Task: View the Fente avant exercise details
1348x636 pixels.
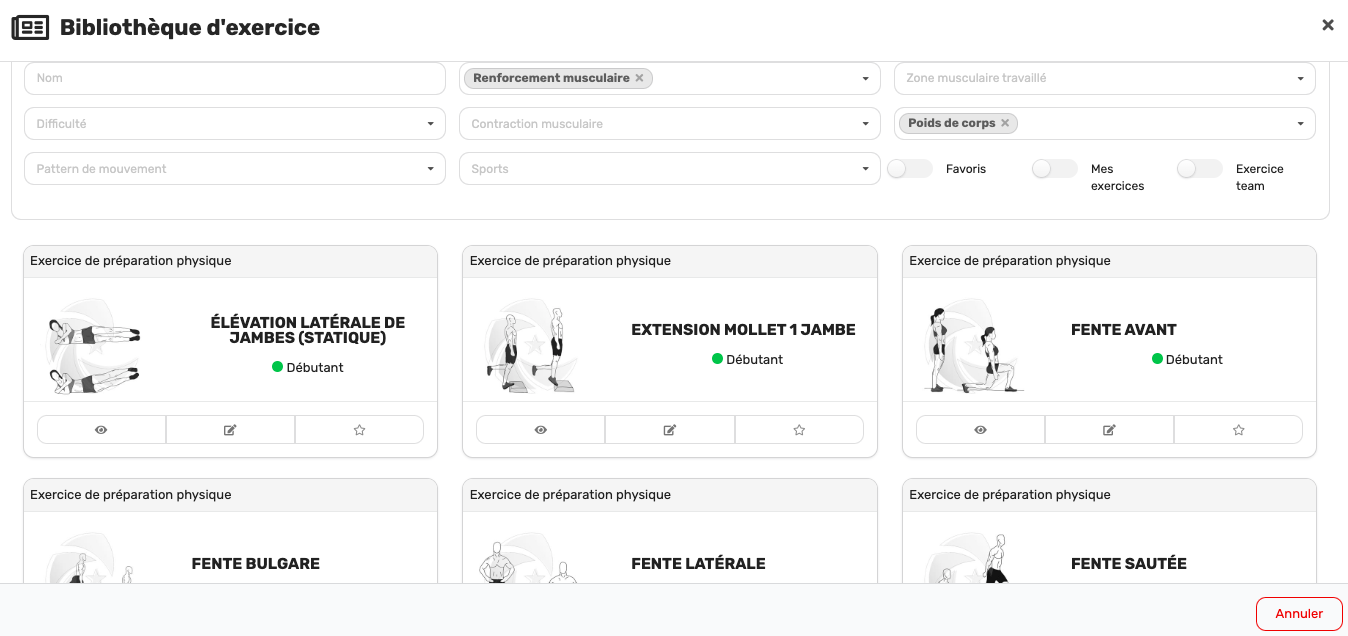Action: (x=980, y=430)
